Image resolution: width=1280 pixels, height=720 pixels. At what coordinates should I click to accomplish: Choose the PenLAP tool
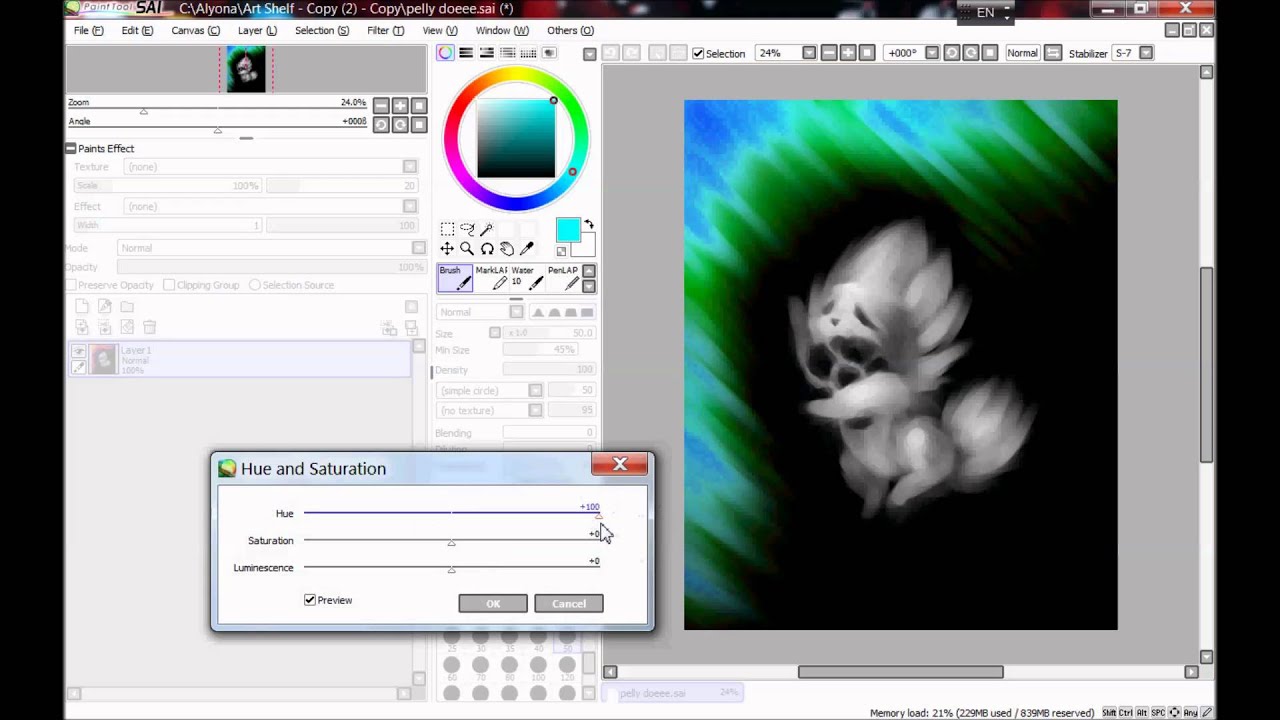[563, 278]
